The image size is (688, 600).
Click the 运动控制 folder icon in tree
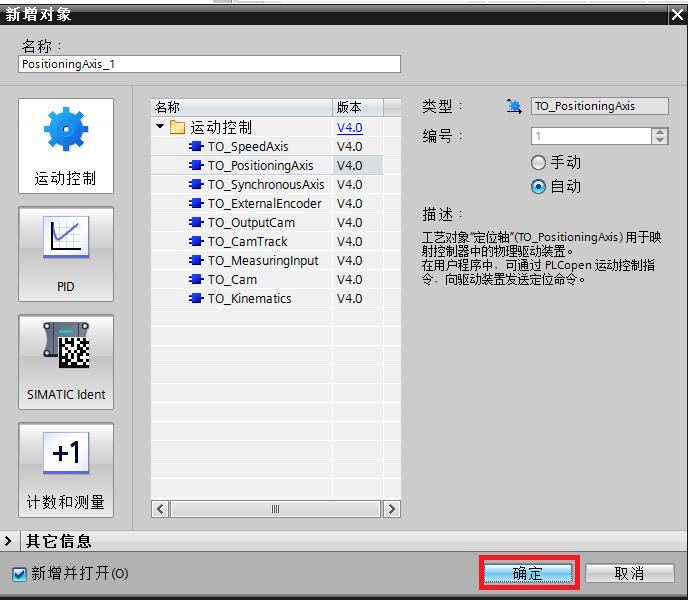pos(177,127)
